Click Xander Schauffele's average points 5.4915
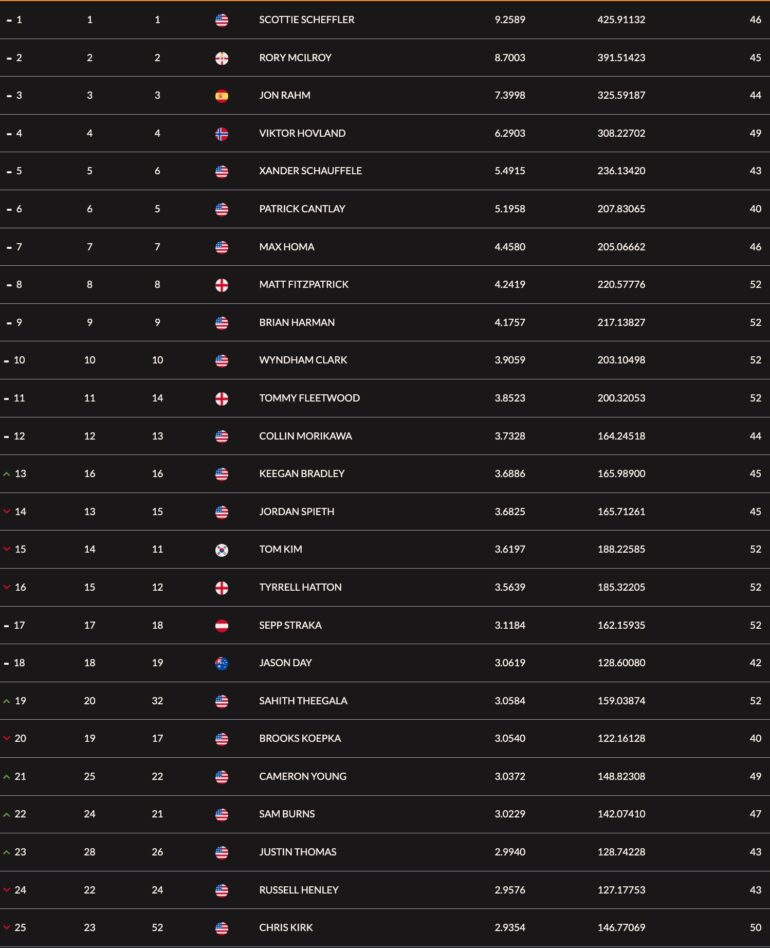The image size is (770, 948). pyautogui.click(x=510, y=171)
